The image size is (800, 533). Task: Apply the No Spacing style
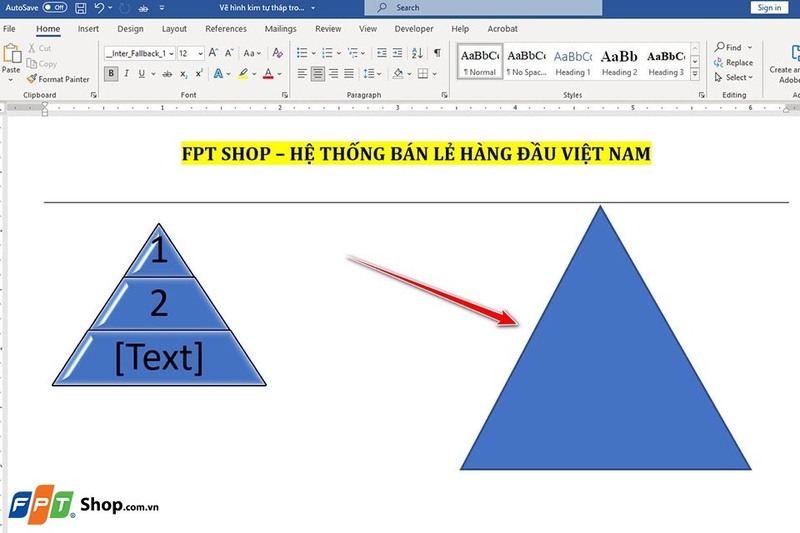(x=527, y=62)
